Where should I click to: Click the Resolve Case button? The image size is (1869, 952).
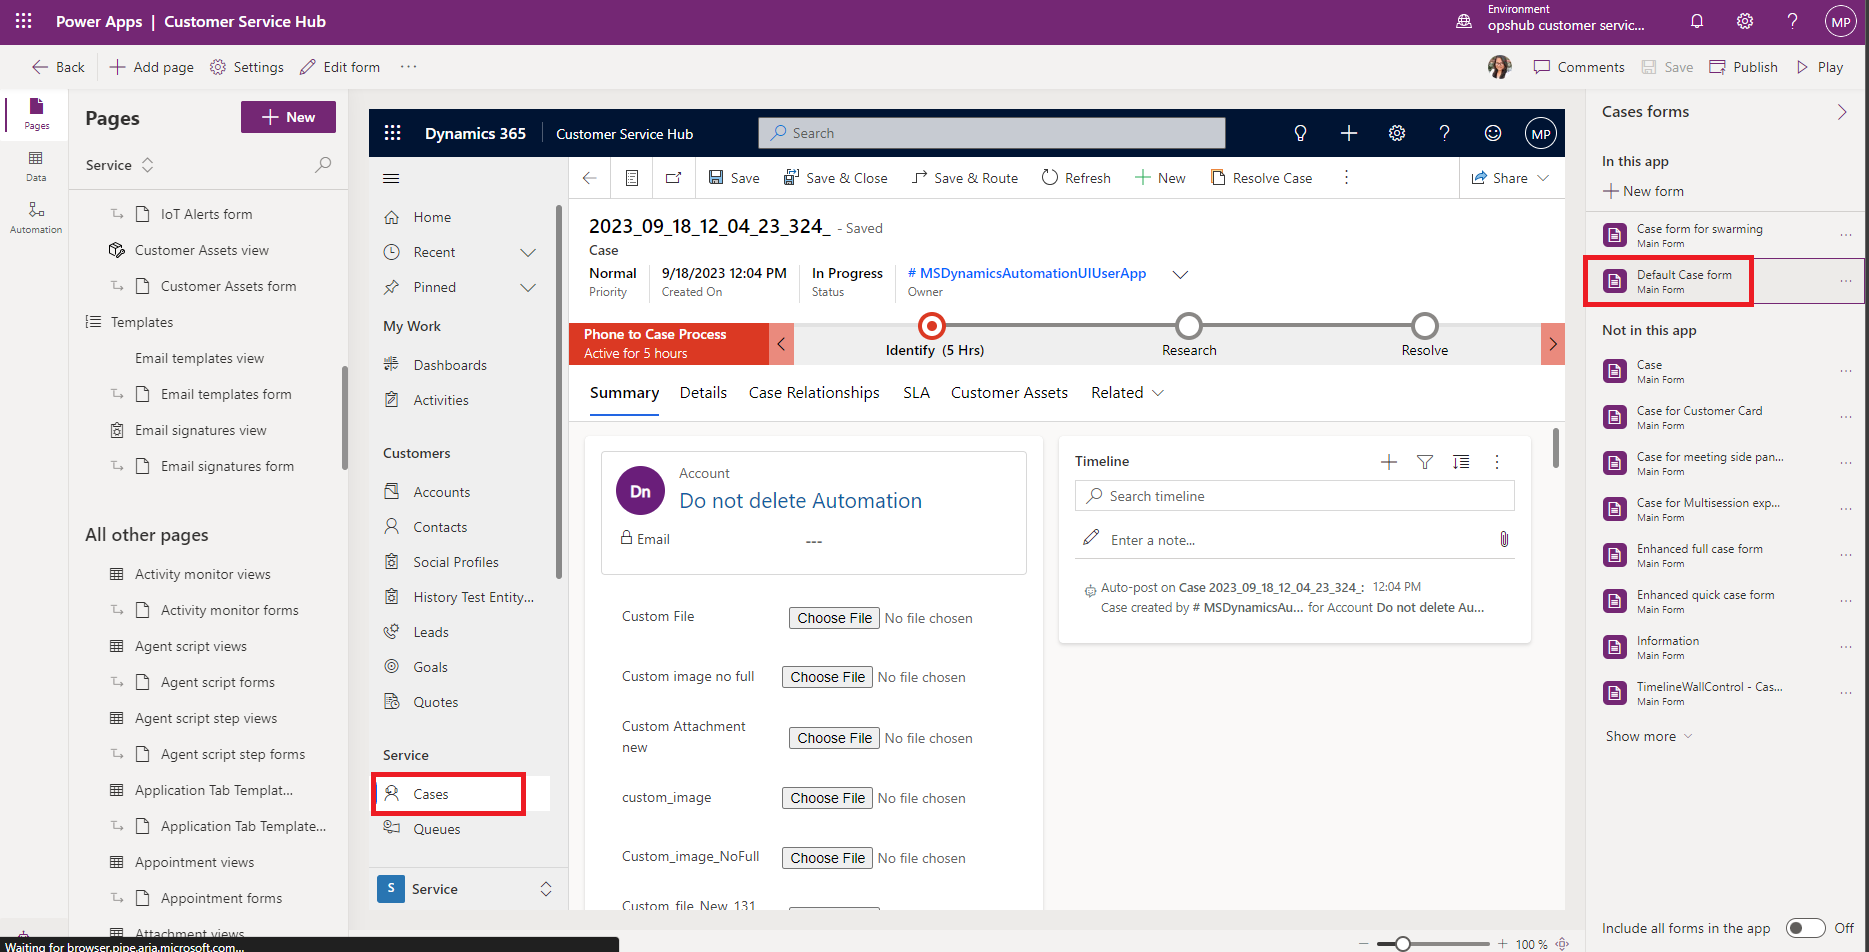1261,178
